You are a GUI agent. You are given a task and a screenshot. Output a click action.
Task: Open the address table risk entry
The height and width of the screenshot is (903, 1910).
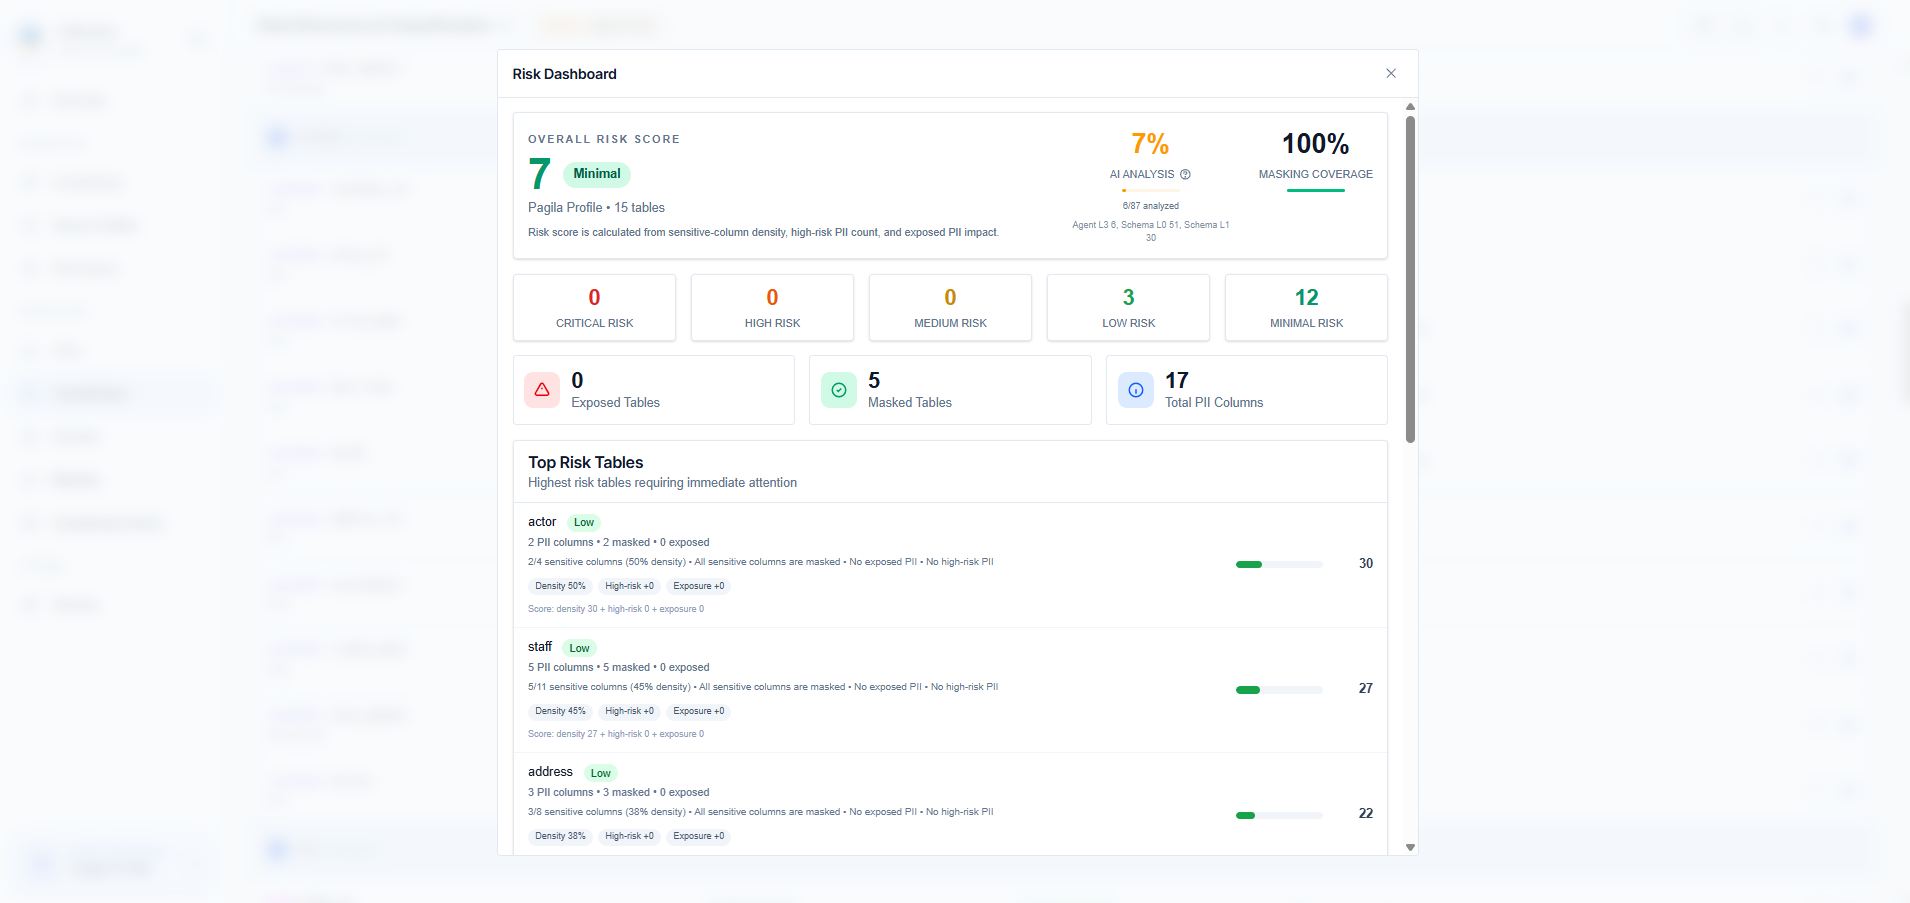[950, 804]
